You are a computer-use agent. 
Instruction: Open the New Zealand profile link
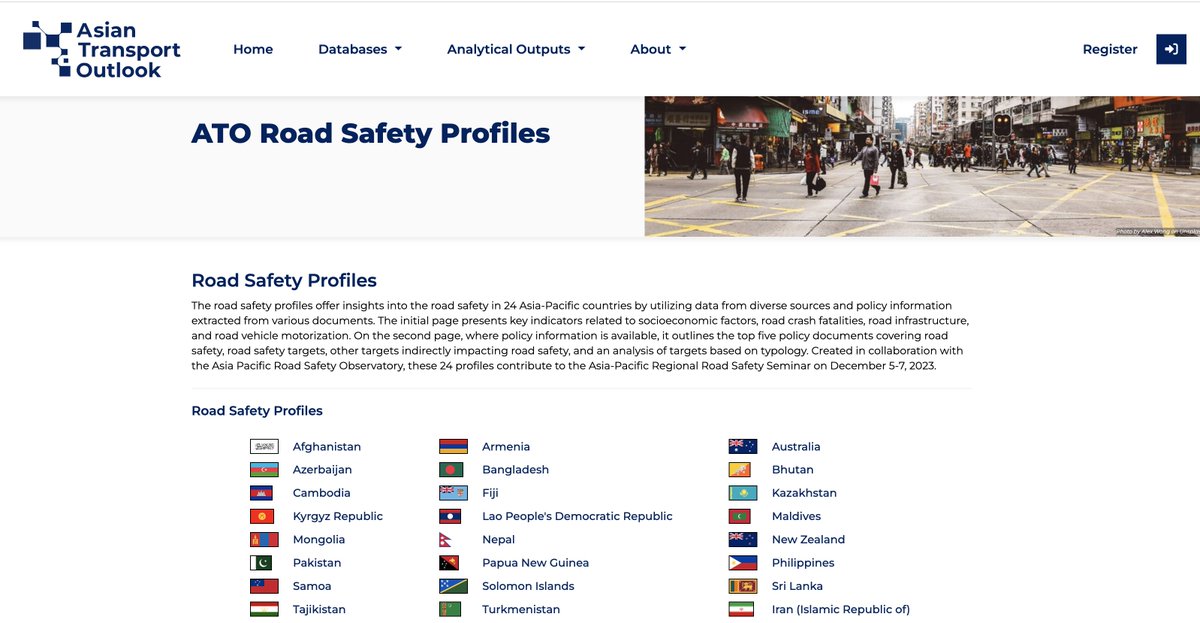[808, 540]
